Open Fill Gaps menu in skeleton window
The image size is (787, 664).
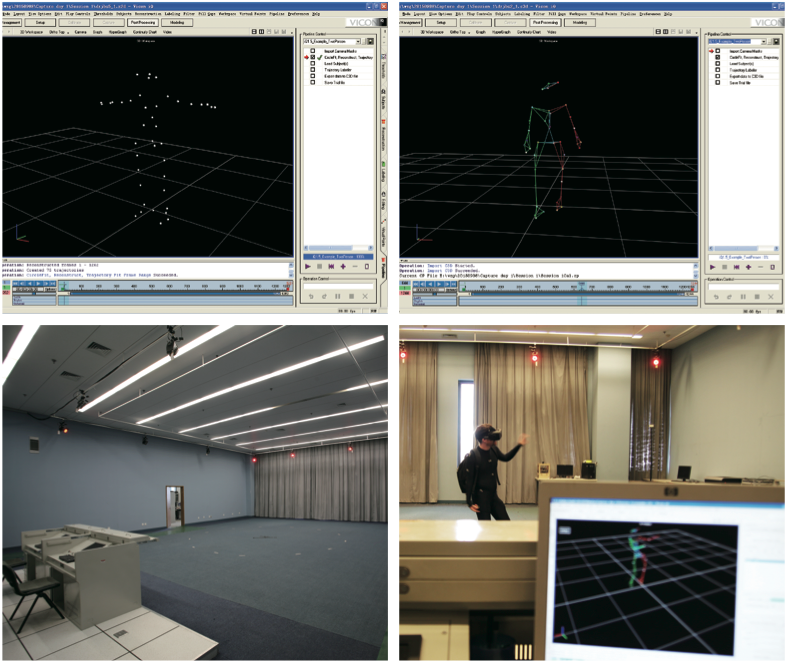click(x=558, y=14)
